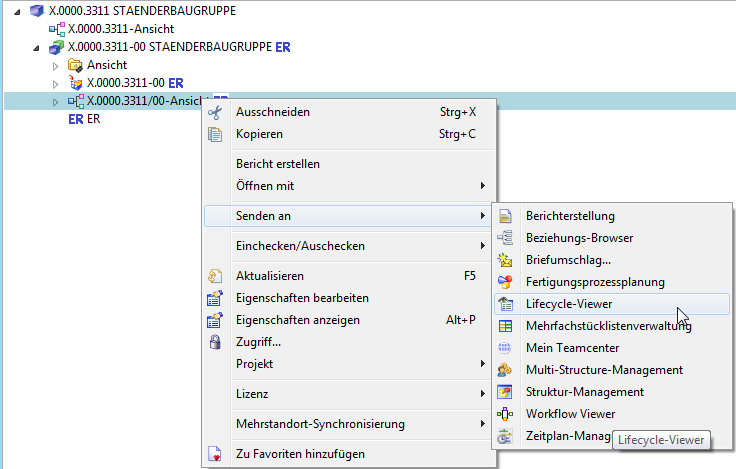
Task: Click the Workflow Viewer icon
Action: (505, 414)
